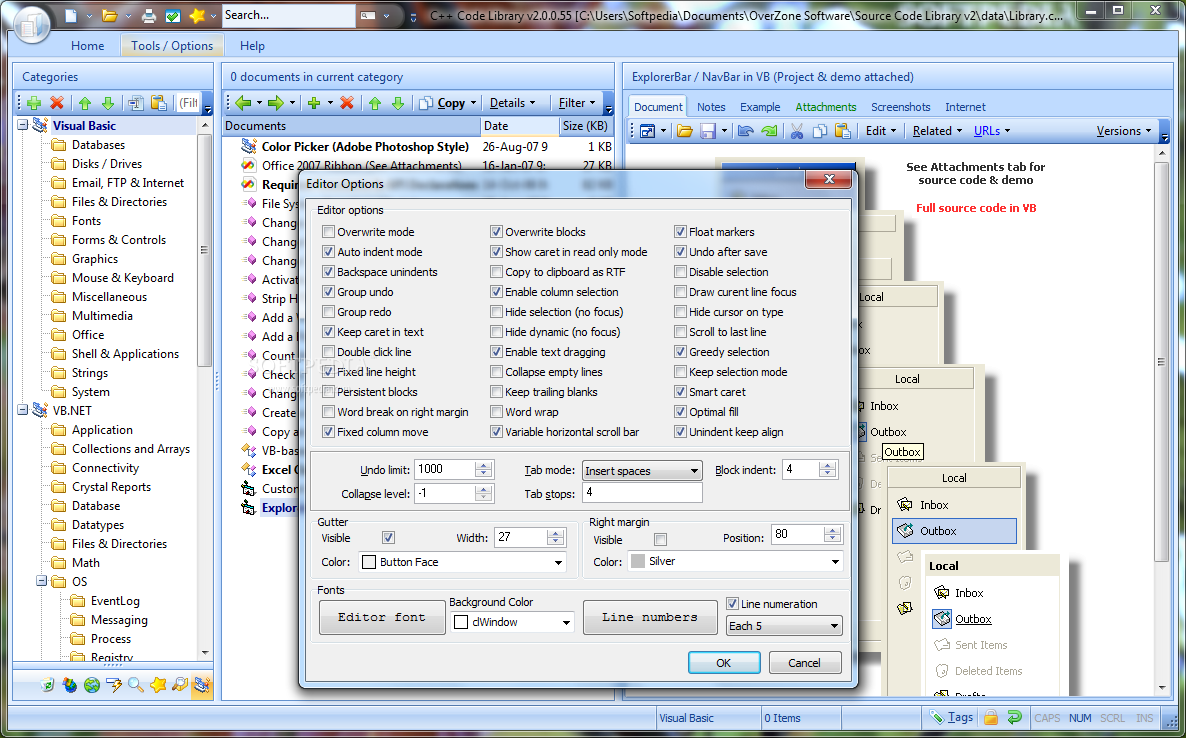This screenshot has height=738, width=1186.
Task: Click Cancel in Editor Options dialog
Action: click(805, 662)
